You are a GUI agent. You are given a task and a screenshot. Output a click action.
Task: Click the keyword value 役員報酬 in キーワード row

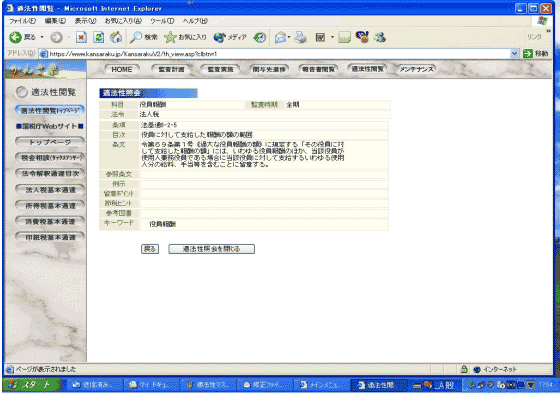point(162,224)
